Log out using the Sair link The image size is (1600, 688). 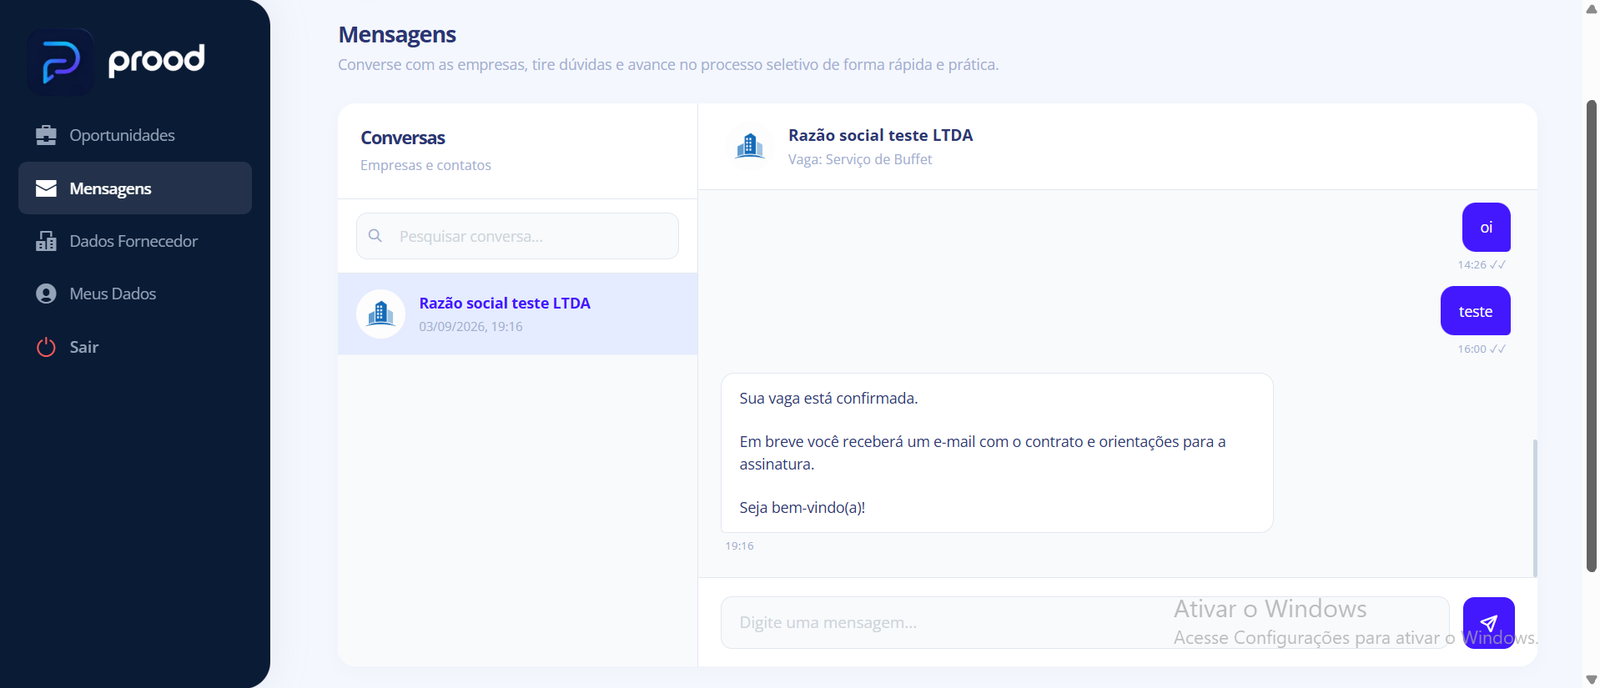pos(135,347)
